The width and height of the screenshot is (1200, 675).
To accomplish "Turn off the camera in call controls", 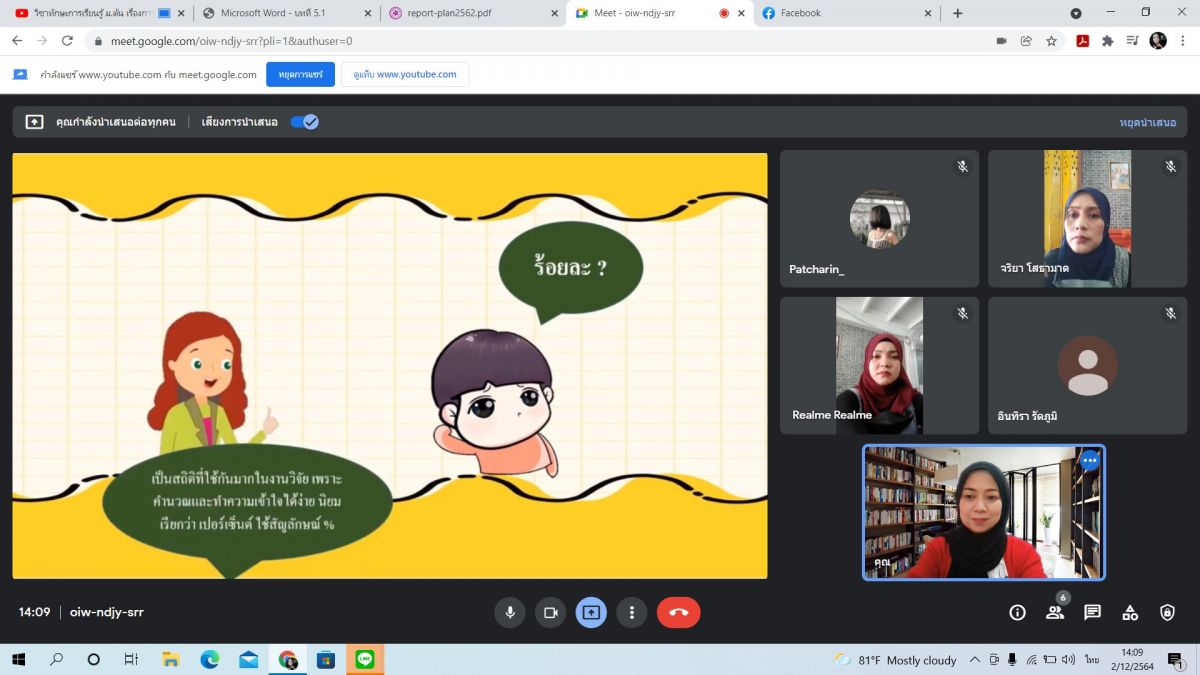I will point(549,612).
